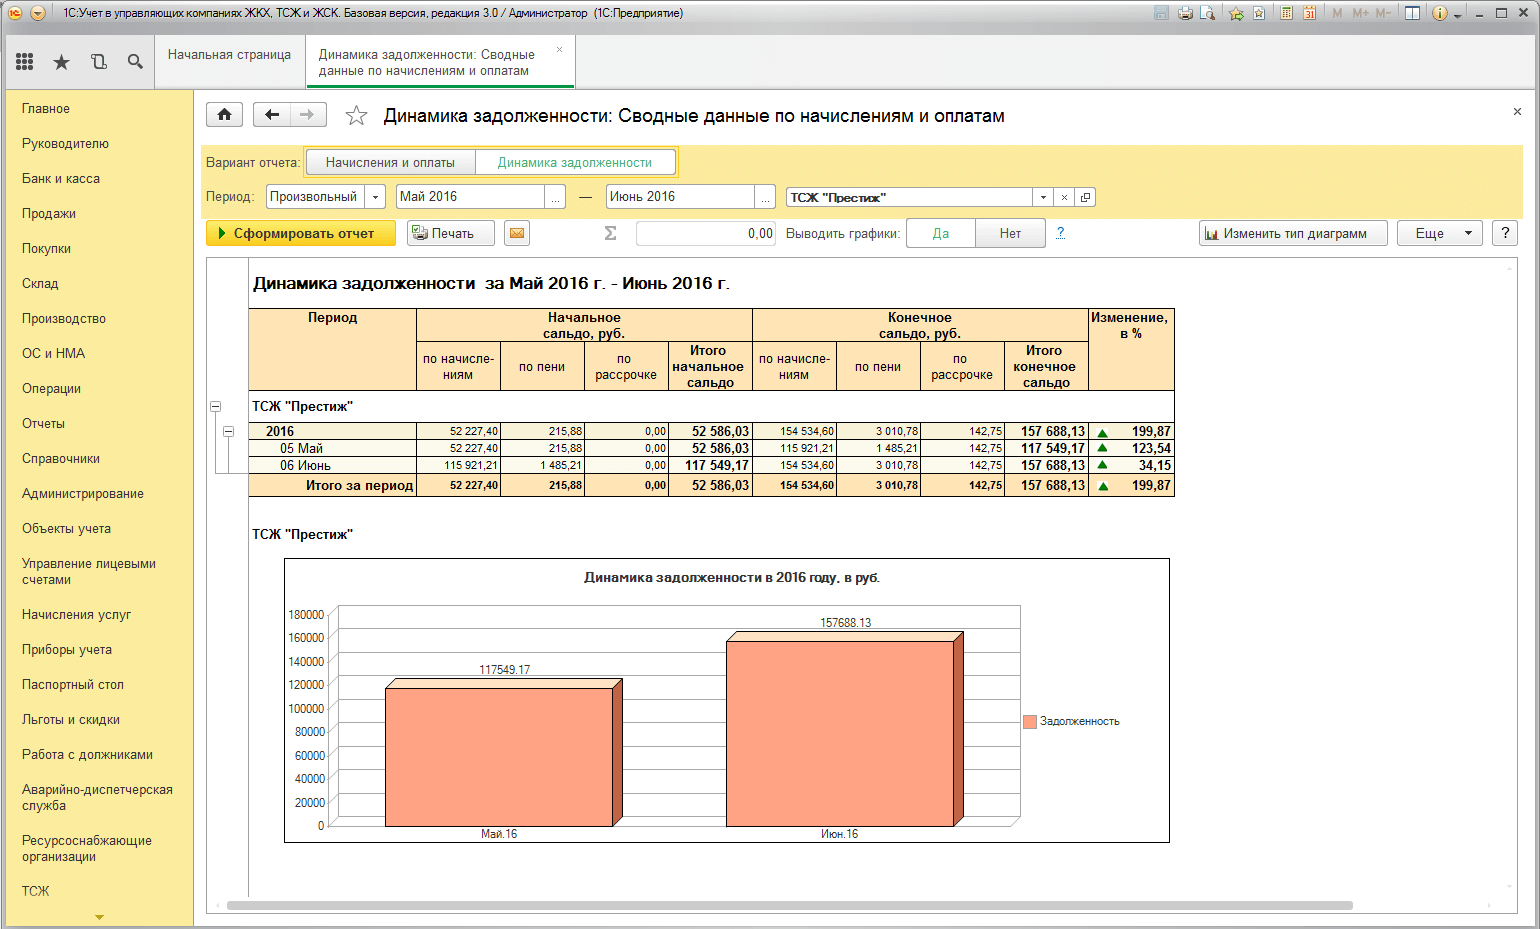Click the Home page icon button
Viewport: 1540px width, 929px height.
224,115
